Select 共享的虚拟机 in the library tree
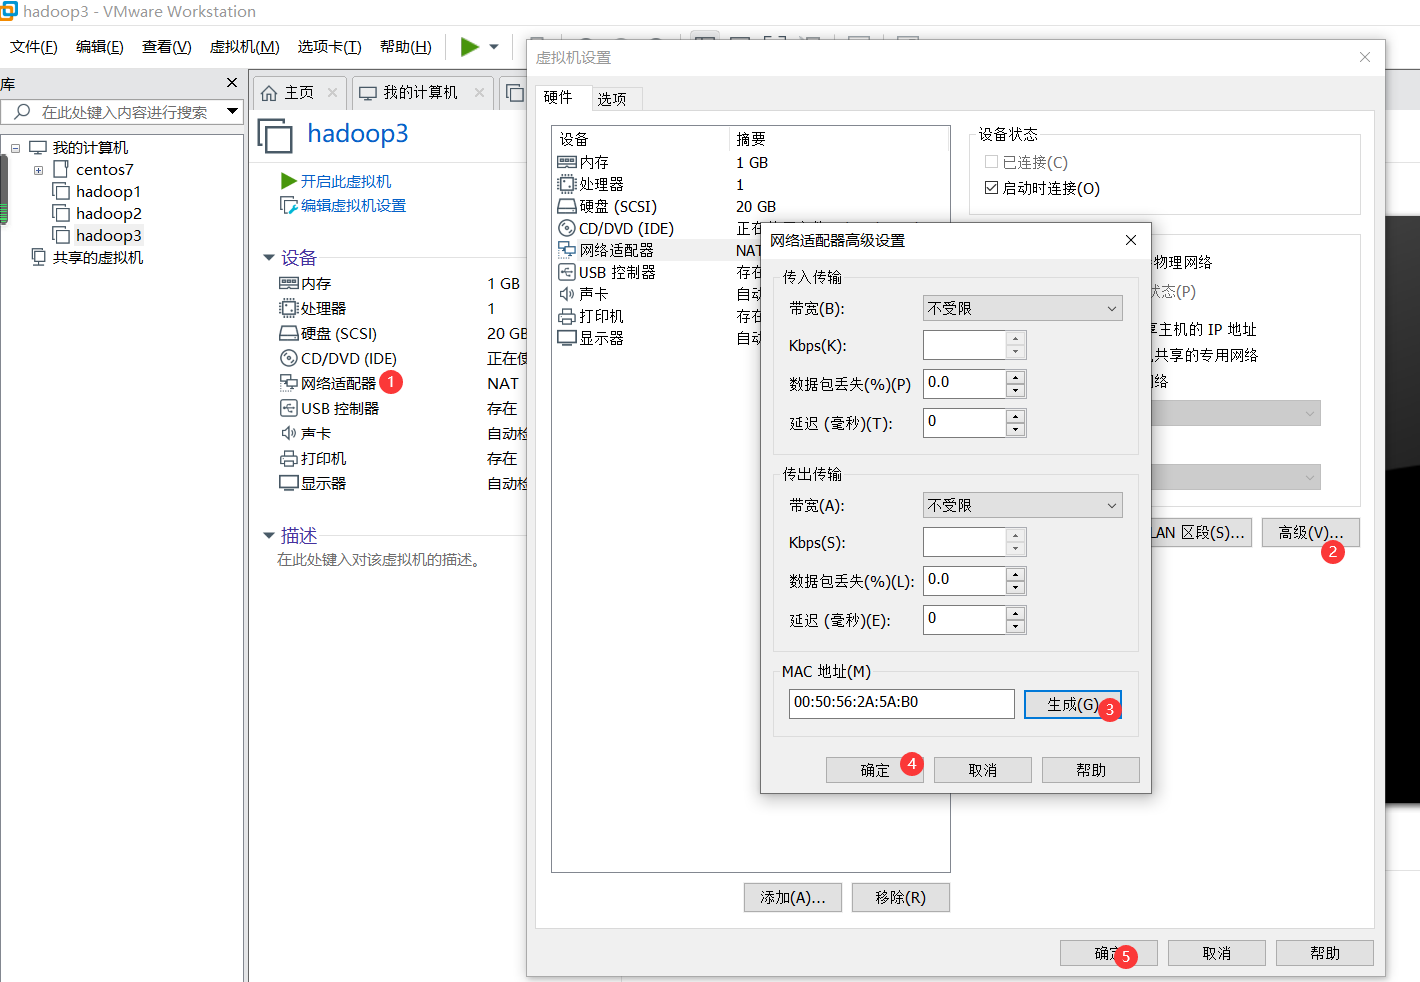 pyautogui.click(x=98, y=257)
